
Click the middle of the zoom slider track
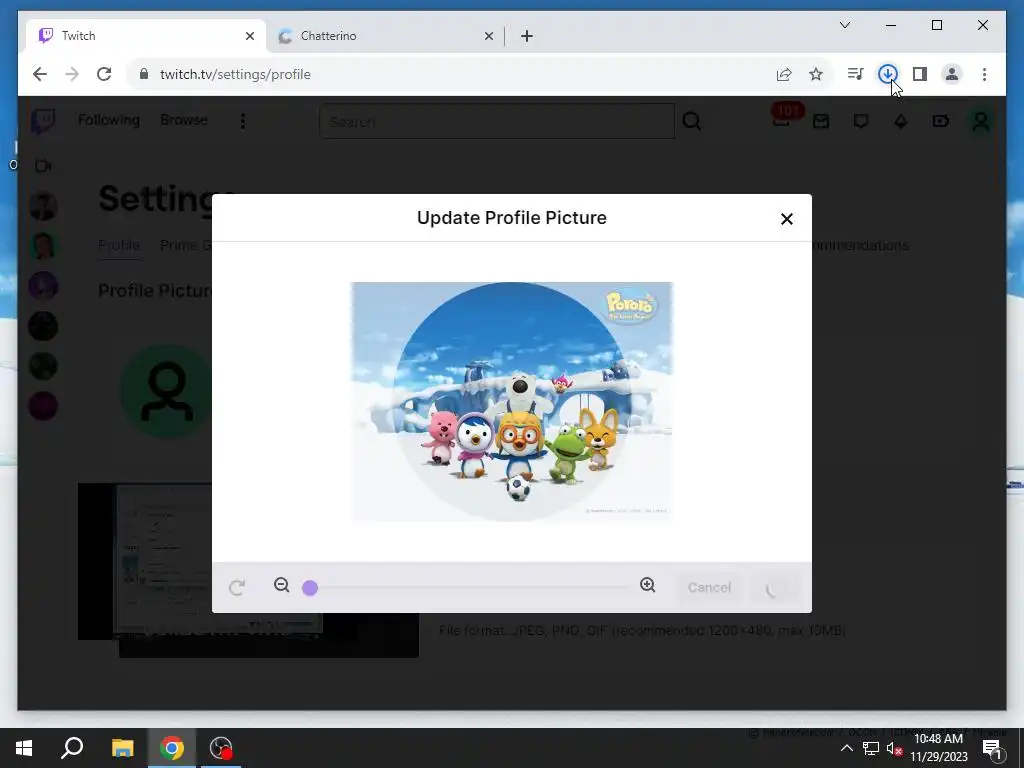469,587
